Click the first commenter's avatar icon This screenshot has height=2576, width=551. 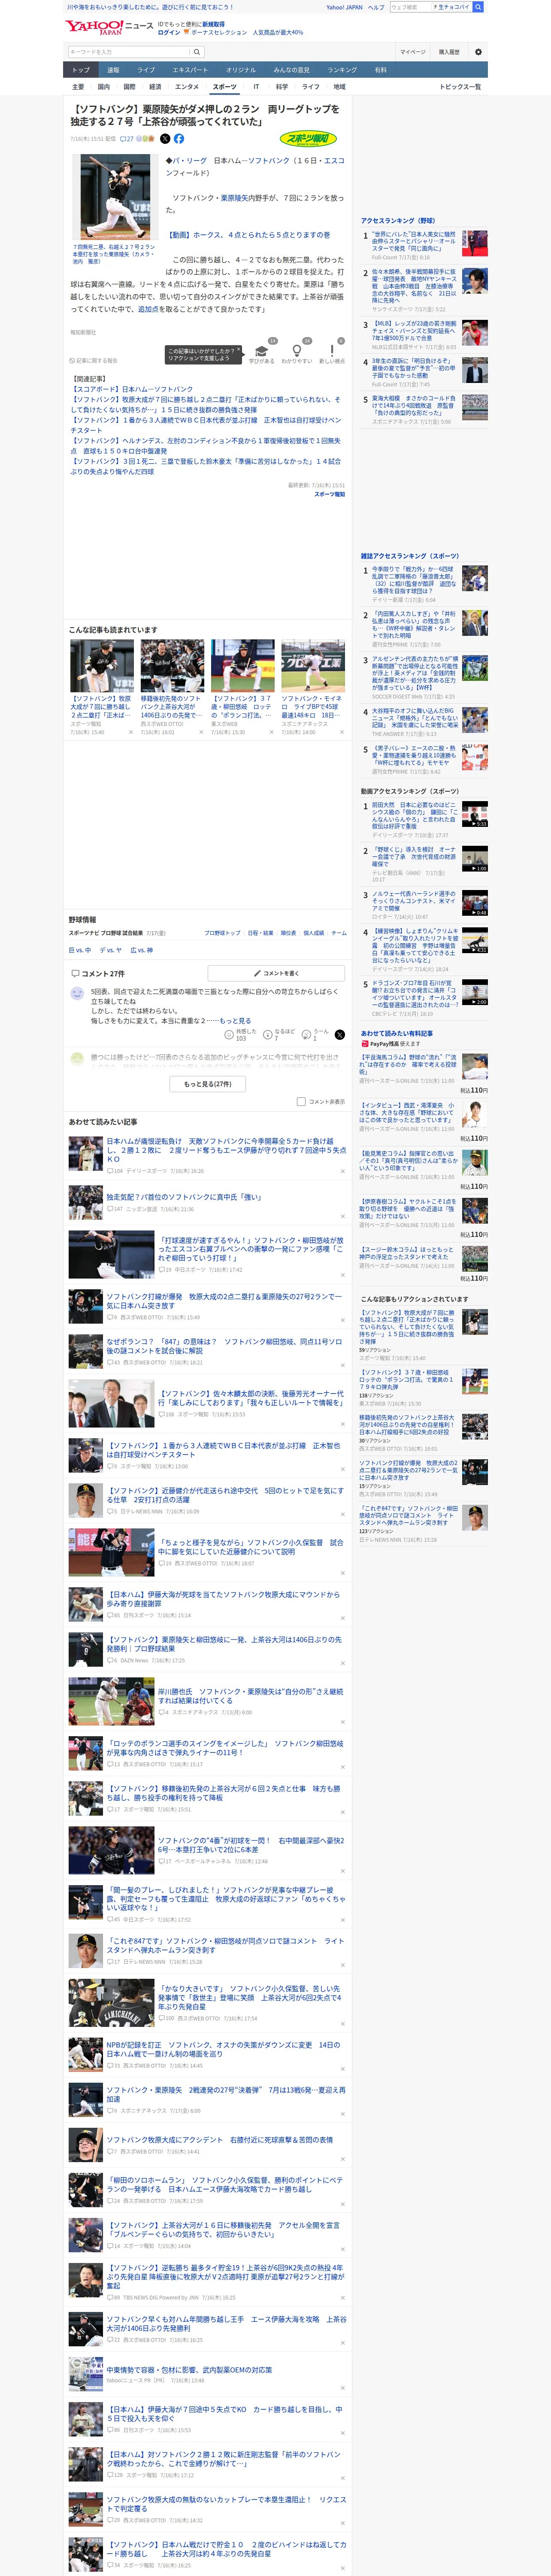pyautogui.click(x=77, y=994)
